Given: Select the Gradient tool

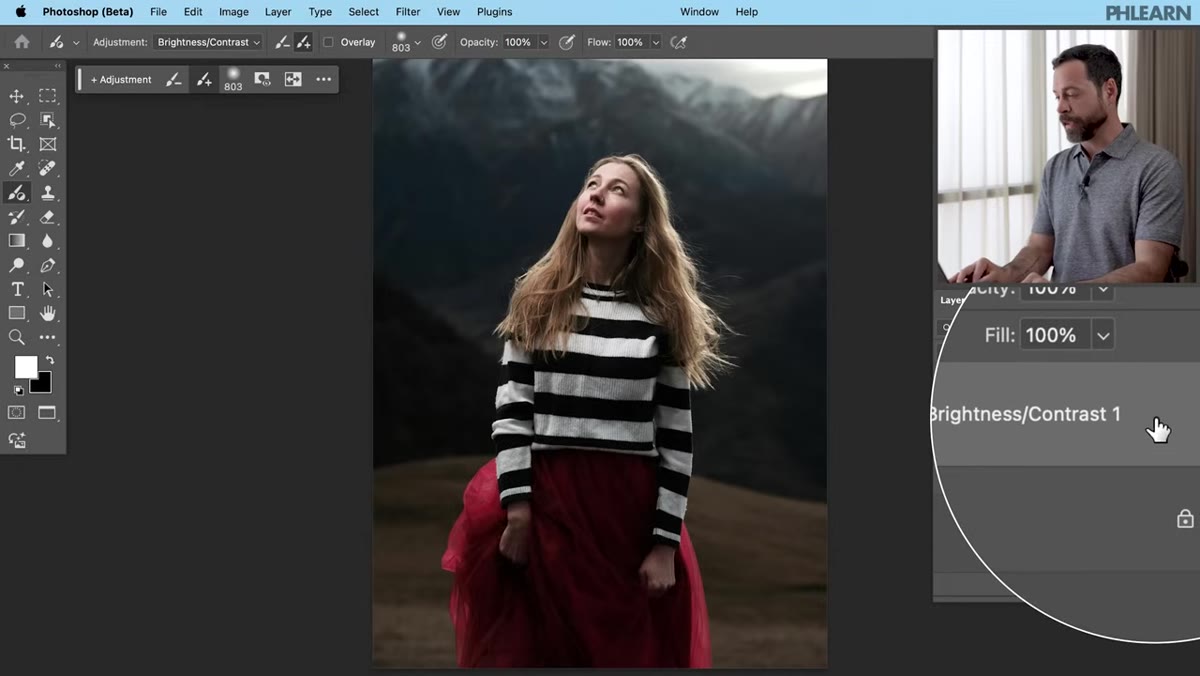Looking at the screenshot, I should [17, 241].
